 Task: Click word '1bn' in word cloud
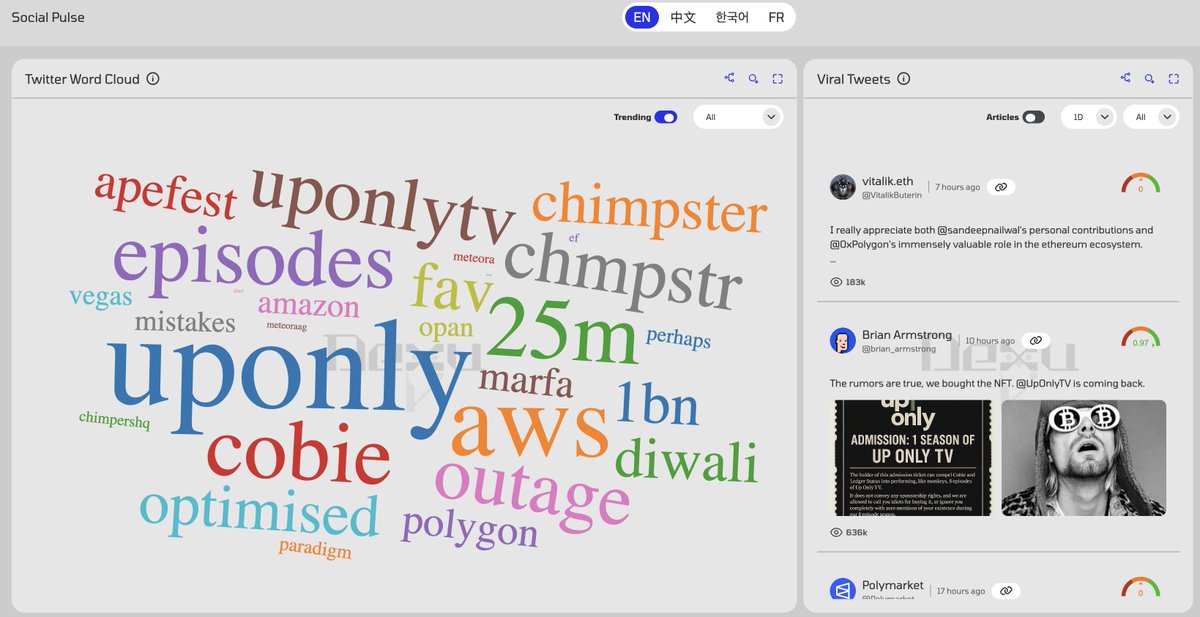[x=657, y=404]
